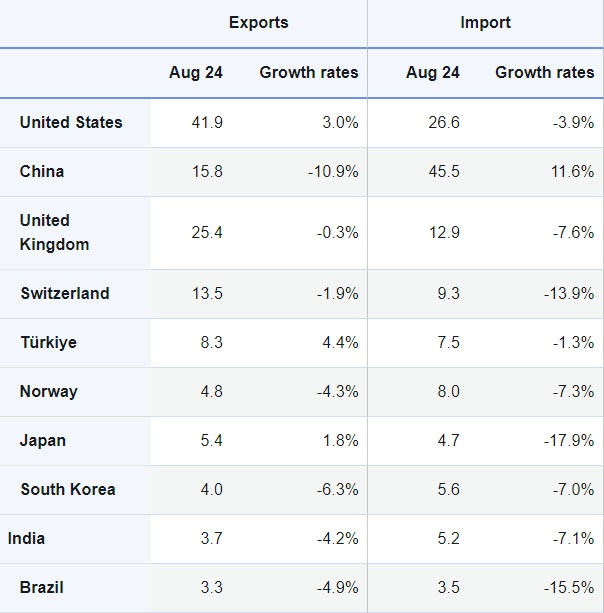The height and width of the screenshot is (613, 604).
Task: Click the Brazil row label
Action: 41,588
